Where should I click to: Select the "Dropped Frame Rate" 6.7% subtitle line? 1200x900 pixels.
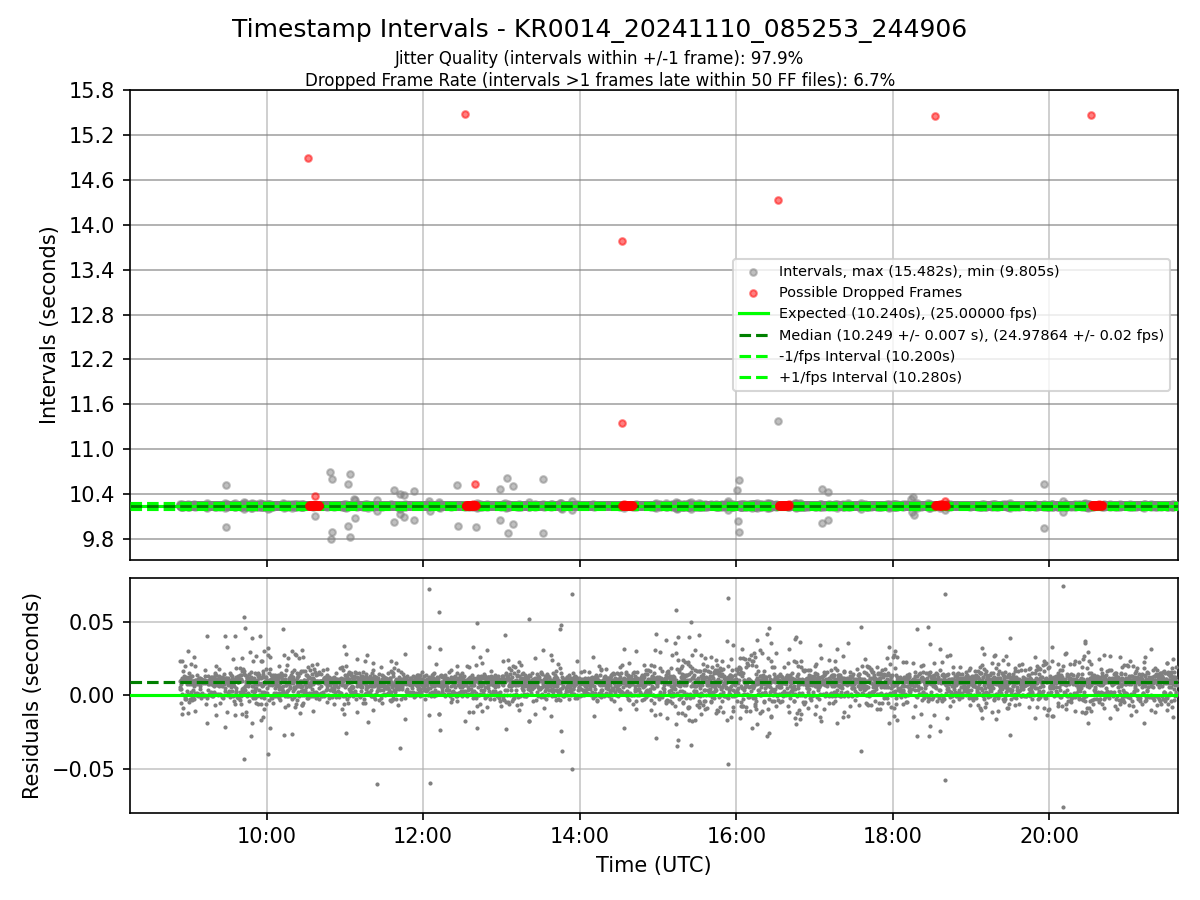[x=599, y=80]
